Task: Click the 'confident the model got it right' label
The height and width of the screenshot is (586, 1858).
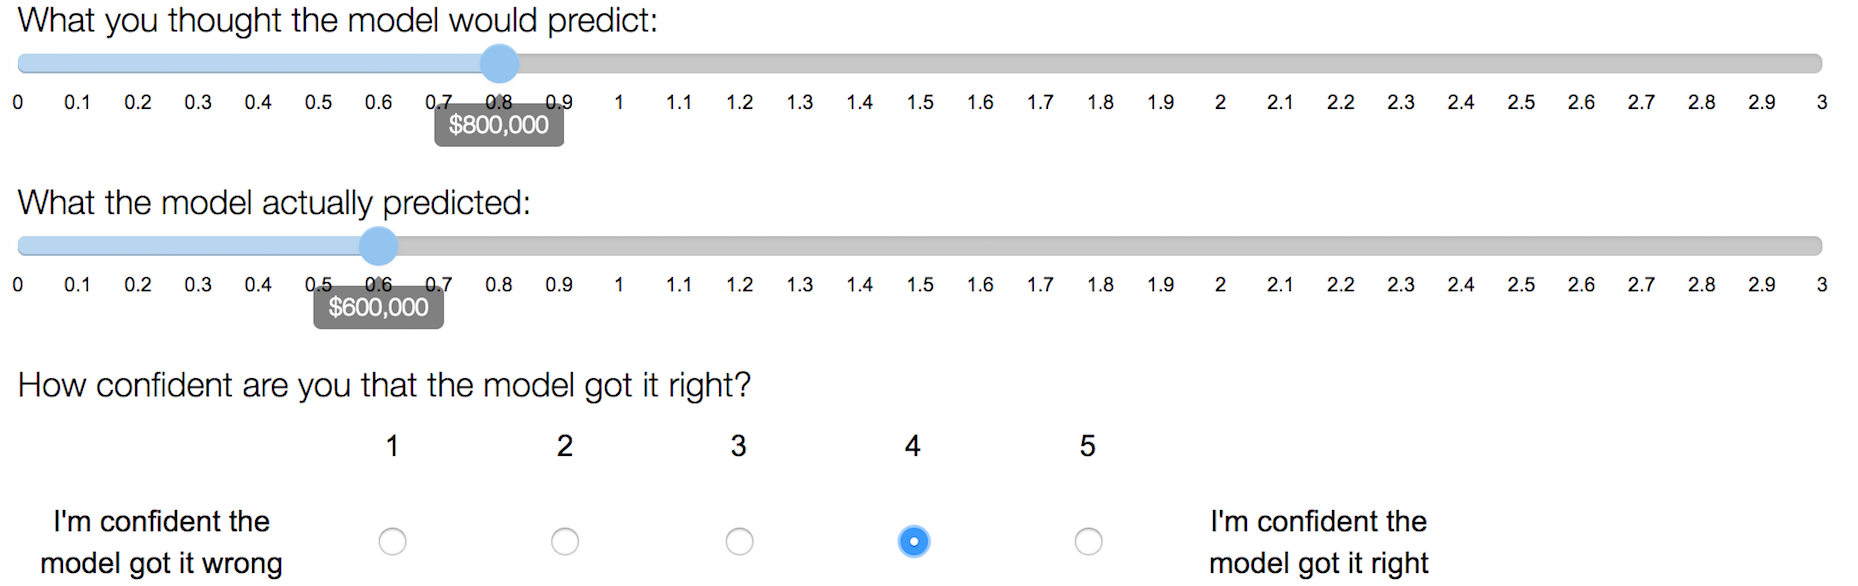Action: (x=1318, y=542)
